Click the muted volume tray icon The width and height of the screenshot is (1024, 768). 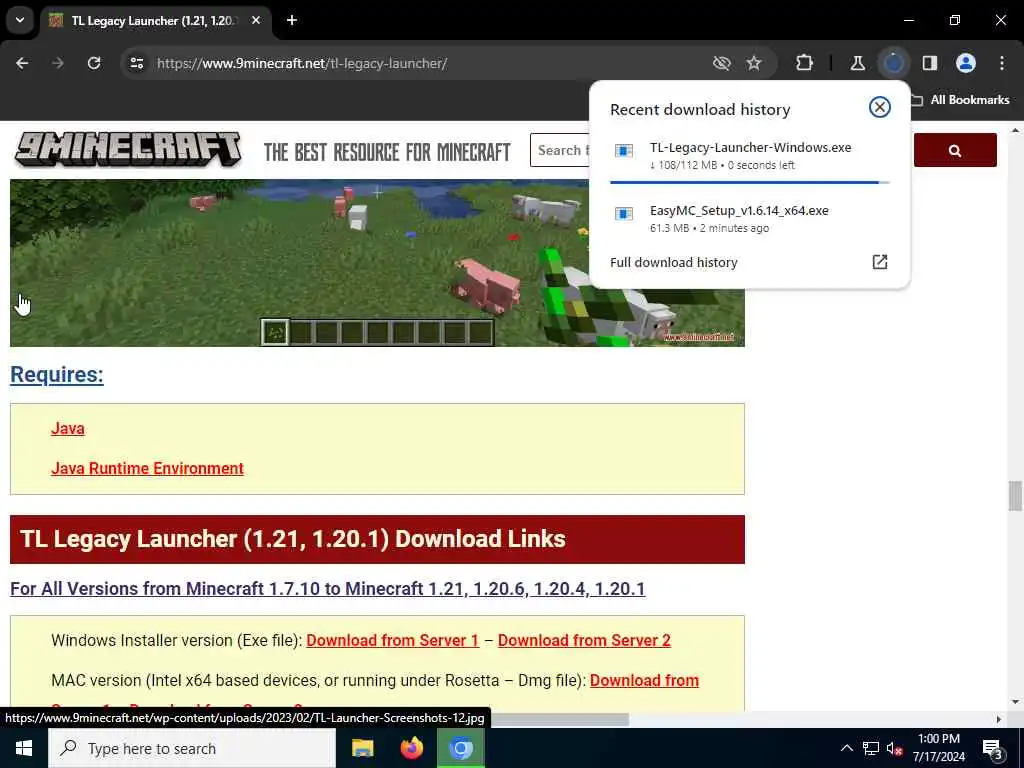pos(895,749)
